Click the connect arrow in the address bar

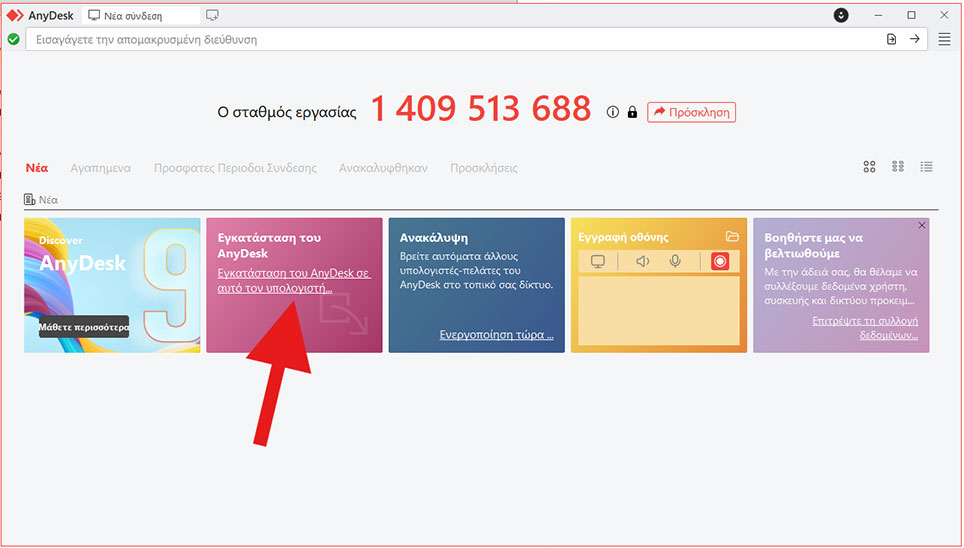(x=914, y=39)
